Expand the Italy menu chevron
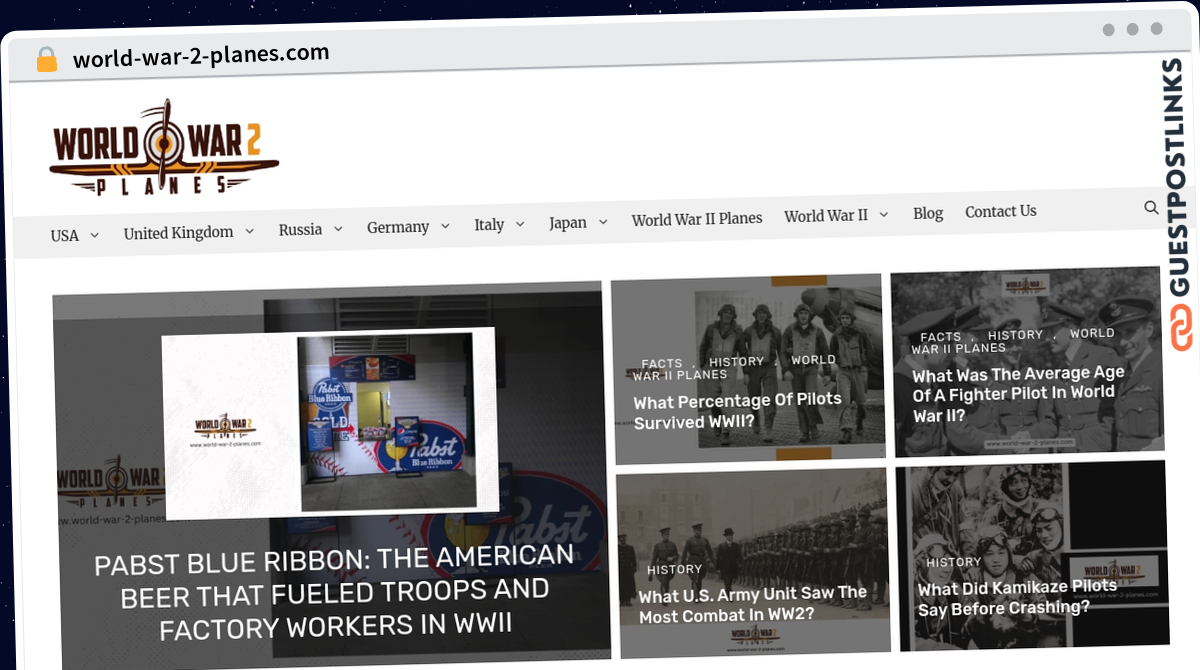 [x=520, y=224]
